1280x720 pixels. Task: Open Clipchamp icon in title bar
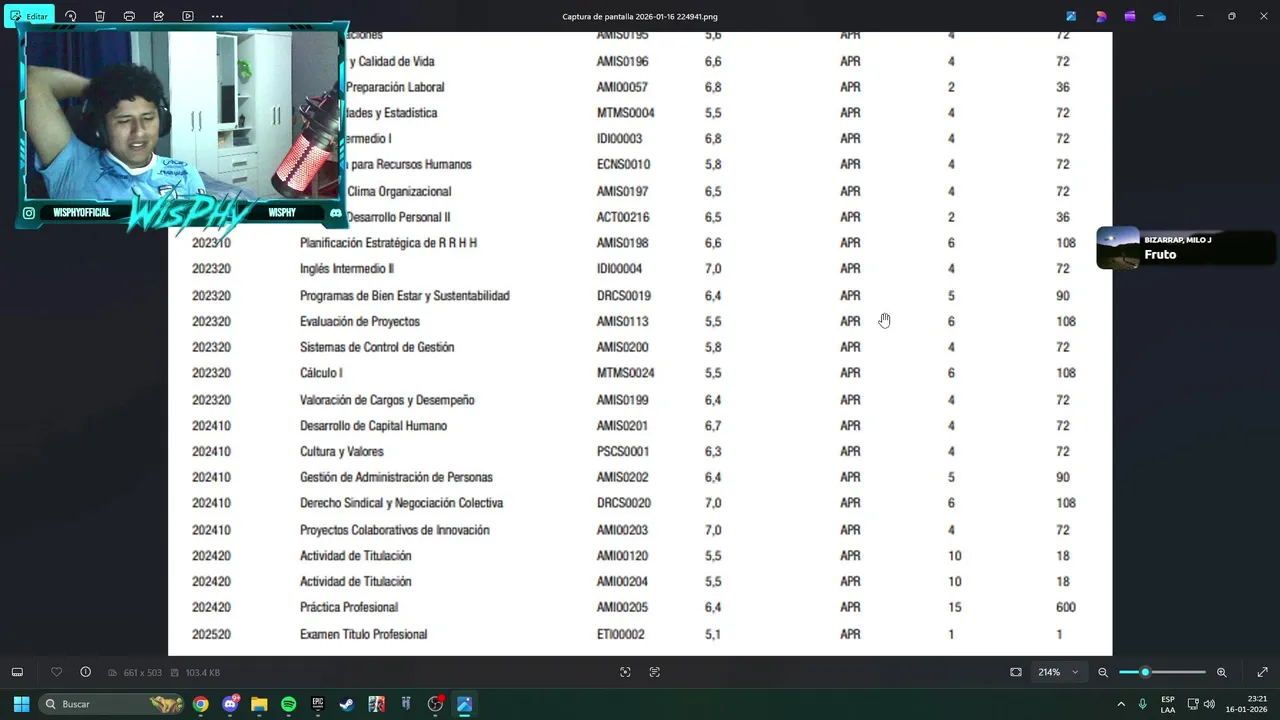click(x=1130, y=16)
